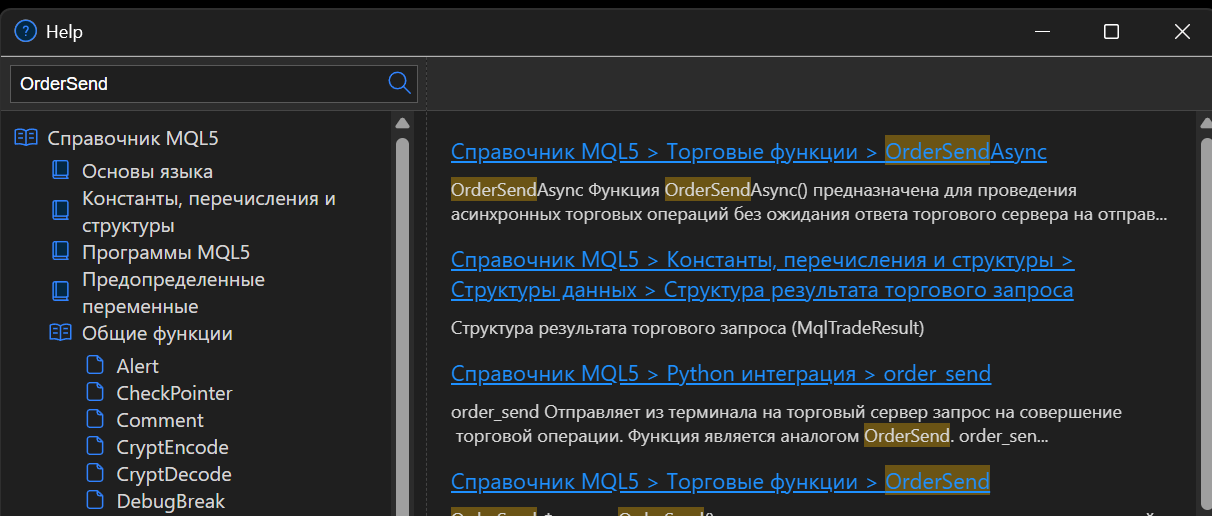Maximize the Help window
Viewport: 1212px width, 516px height.
(x=1111, y=32)
